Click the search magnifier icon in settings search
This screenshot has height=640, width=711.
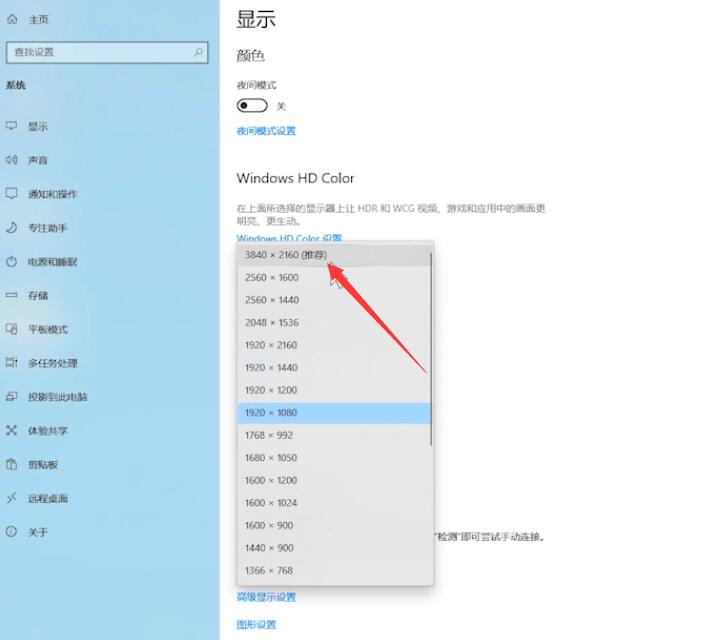(198, 52)
